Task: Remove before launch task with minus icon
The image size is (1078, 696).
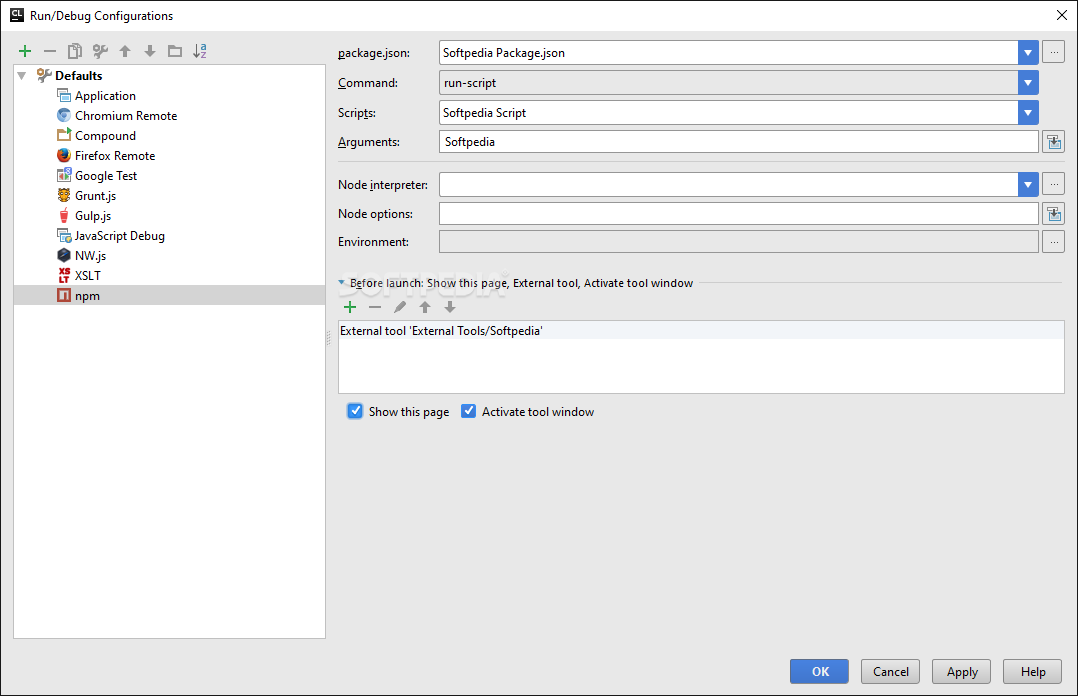Action: pos(375,307)
